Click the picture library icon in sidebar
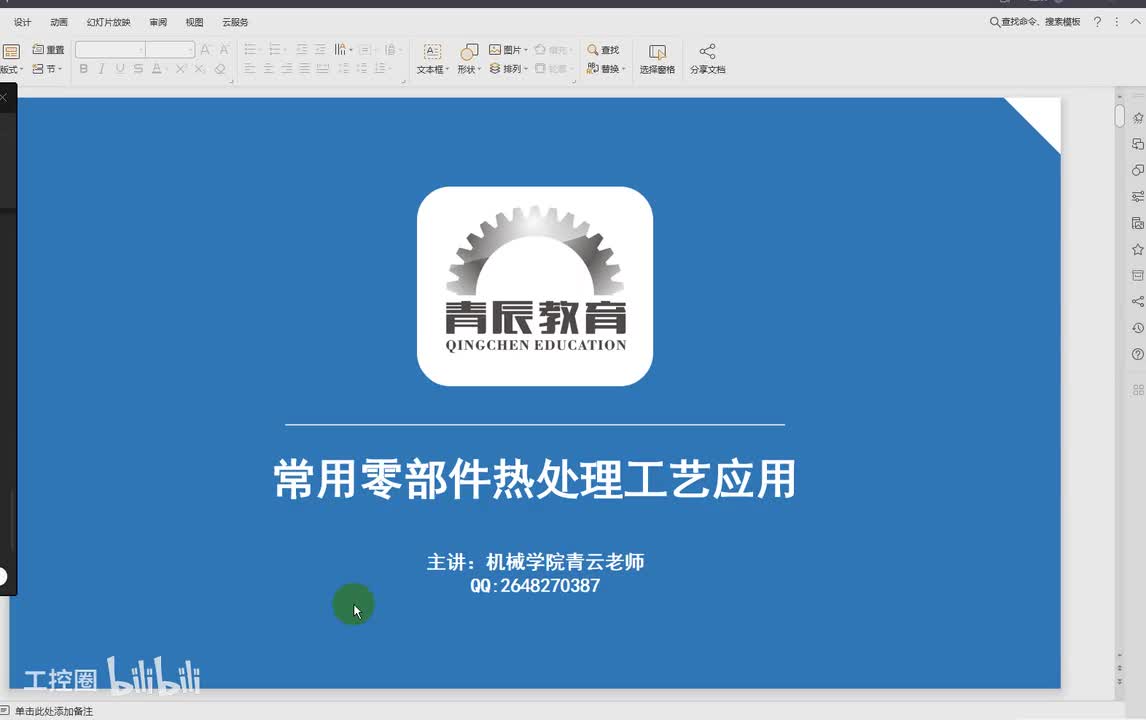The height and width of the screenshot is (720, 1146). (1137, 223)
